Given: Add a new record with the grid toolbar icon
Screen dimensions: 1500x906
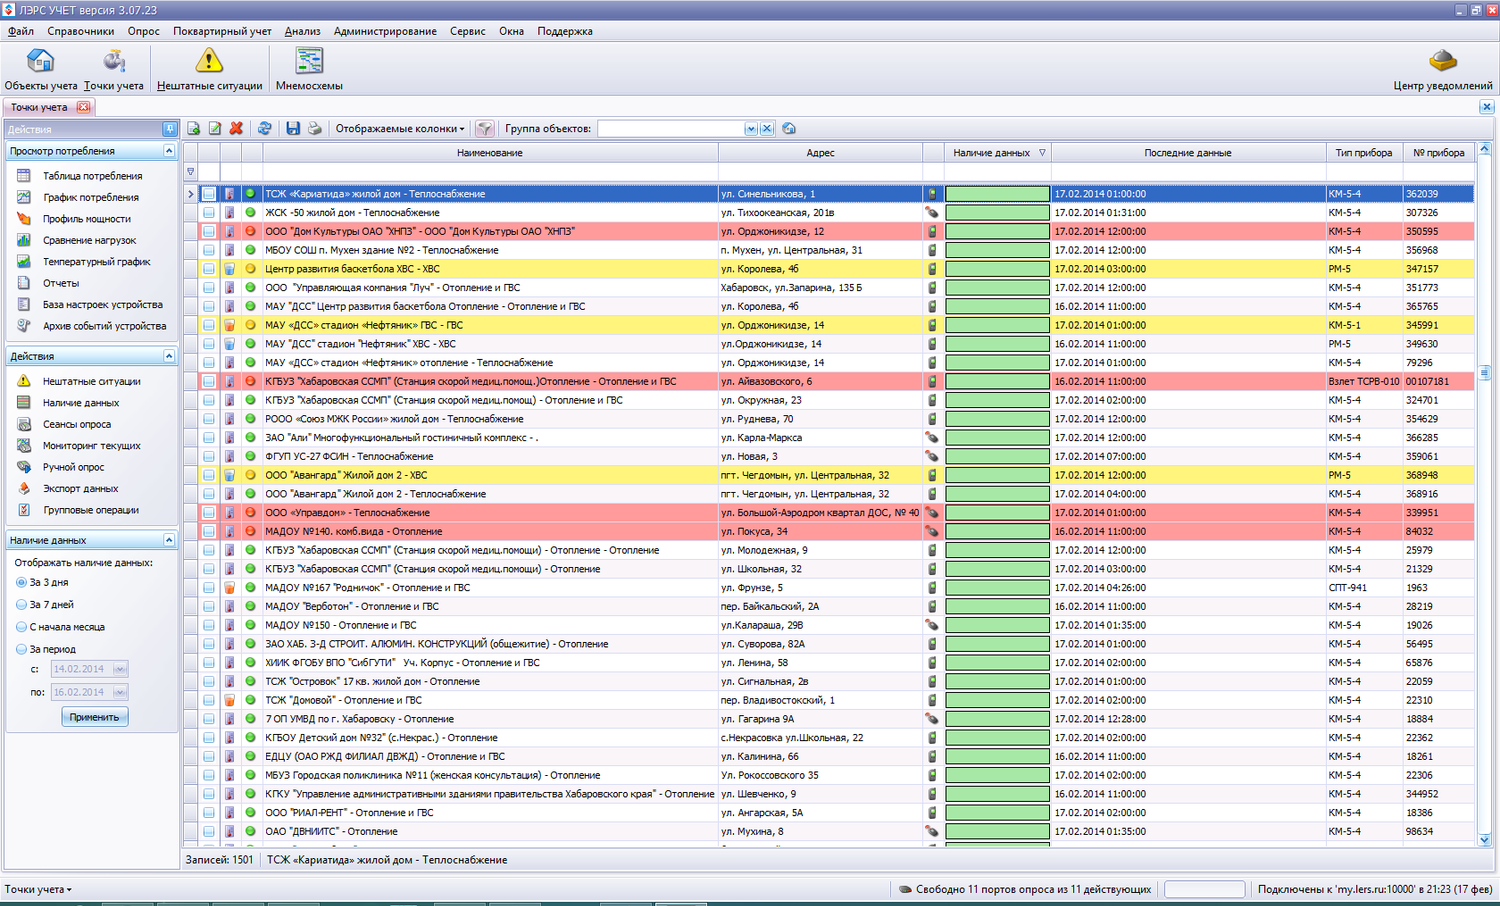Looking at the screenshot, I should [x=194, y=129].
